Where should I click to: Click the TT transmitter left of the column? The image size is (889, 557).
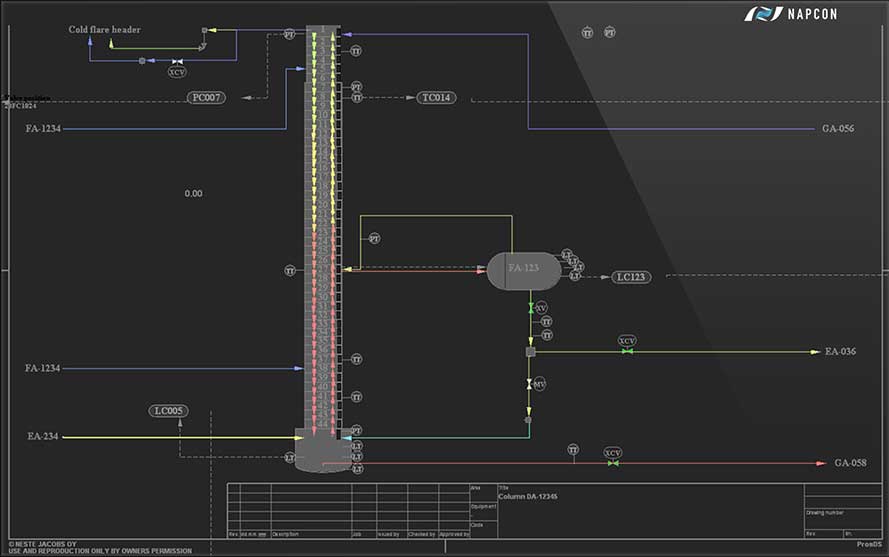point(290,271)
